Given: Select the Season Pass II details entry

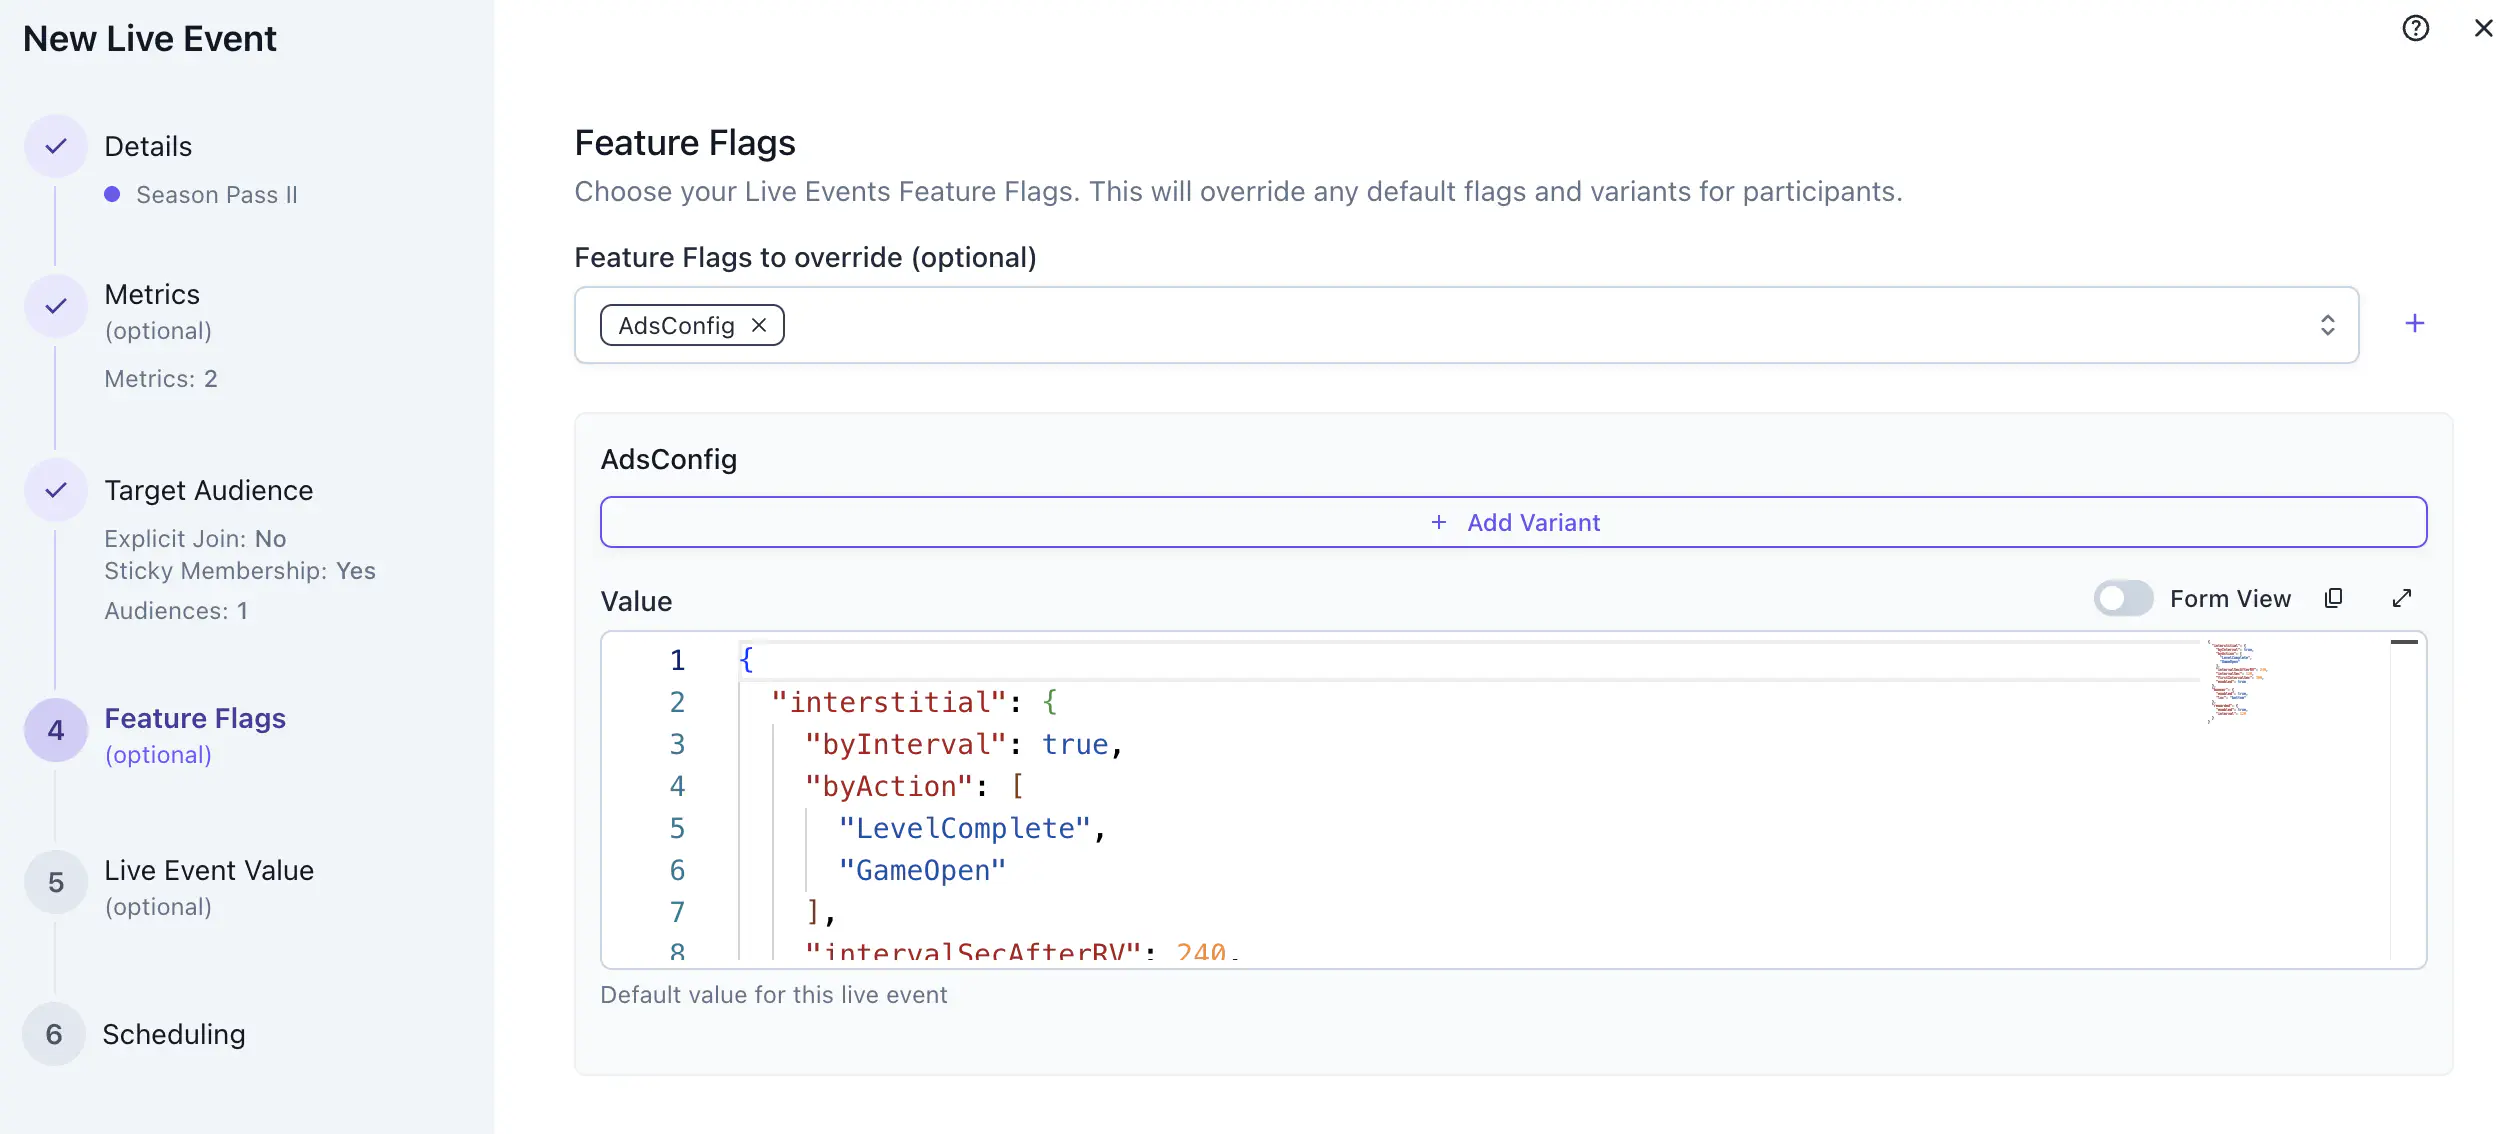Looking at the screenshot, I should [216, 194].
